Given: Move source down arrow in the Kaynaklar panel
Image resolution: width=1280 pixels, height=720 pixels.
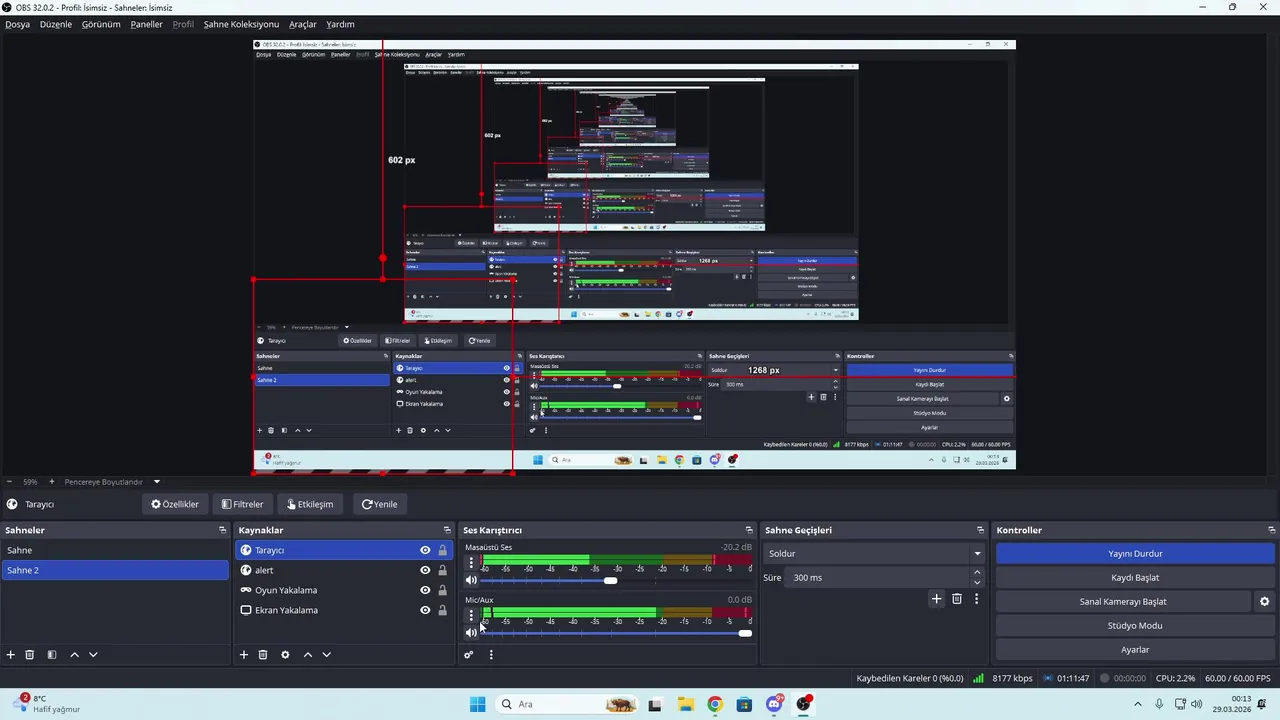Looking at the screenshot, I should (x=326, y=655).
